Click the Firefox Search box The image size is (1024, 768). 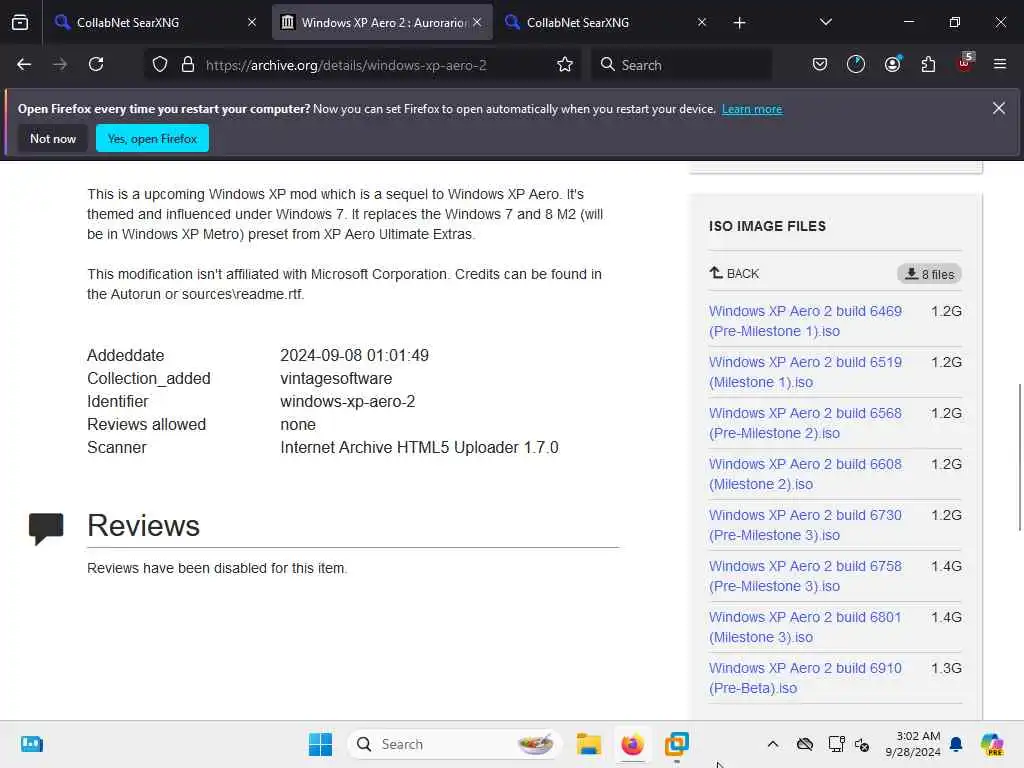(x=681, y=65)
